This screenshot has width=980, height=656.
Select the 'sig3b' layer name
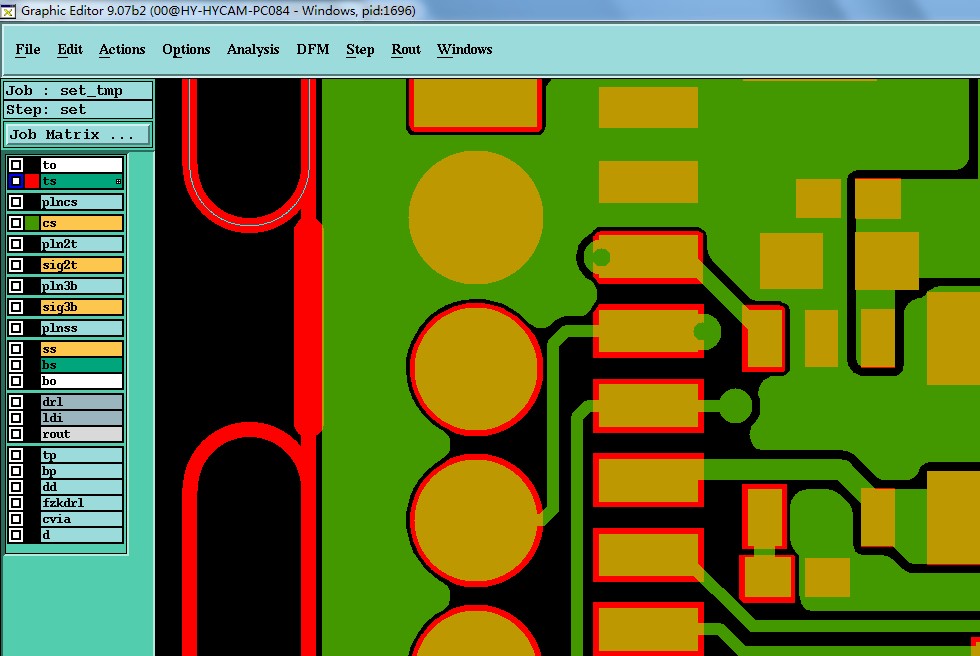pos(81,307)
